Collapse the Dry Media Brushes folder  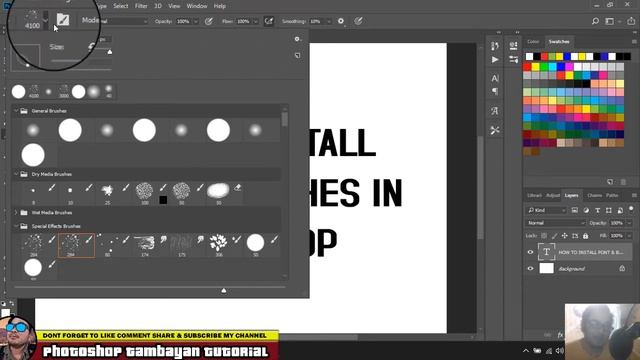pos(16,174)
